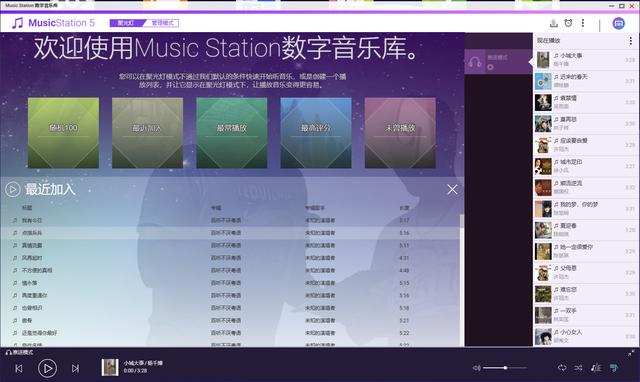Viewport: 640px width, 382px height.
Task: Play all songs in 最近加入 list
Action: click(12, 189)
